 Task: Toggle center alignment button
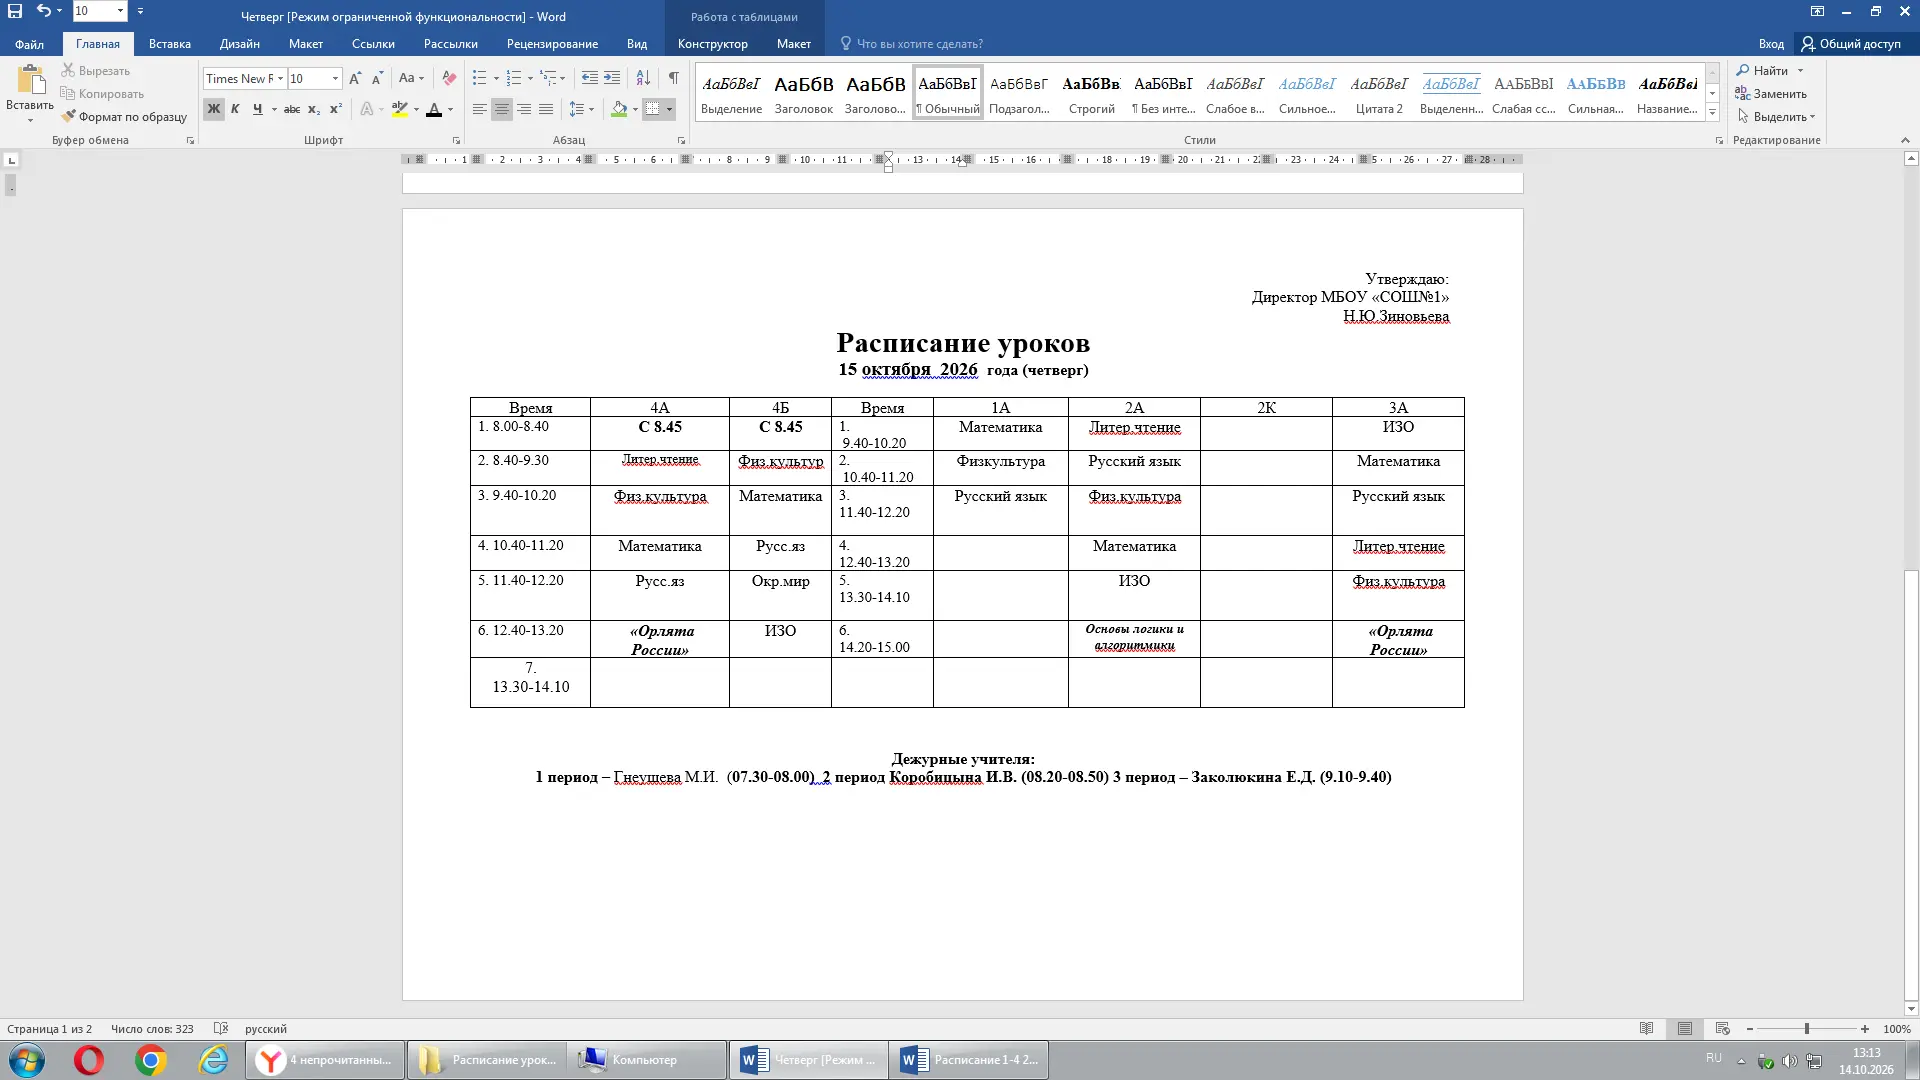pyautogui.click(x=502, y=109)
